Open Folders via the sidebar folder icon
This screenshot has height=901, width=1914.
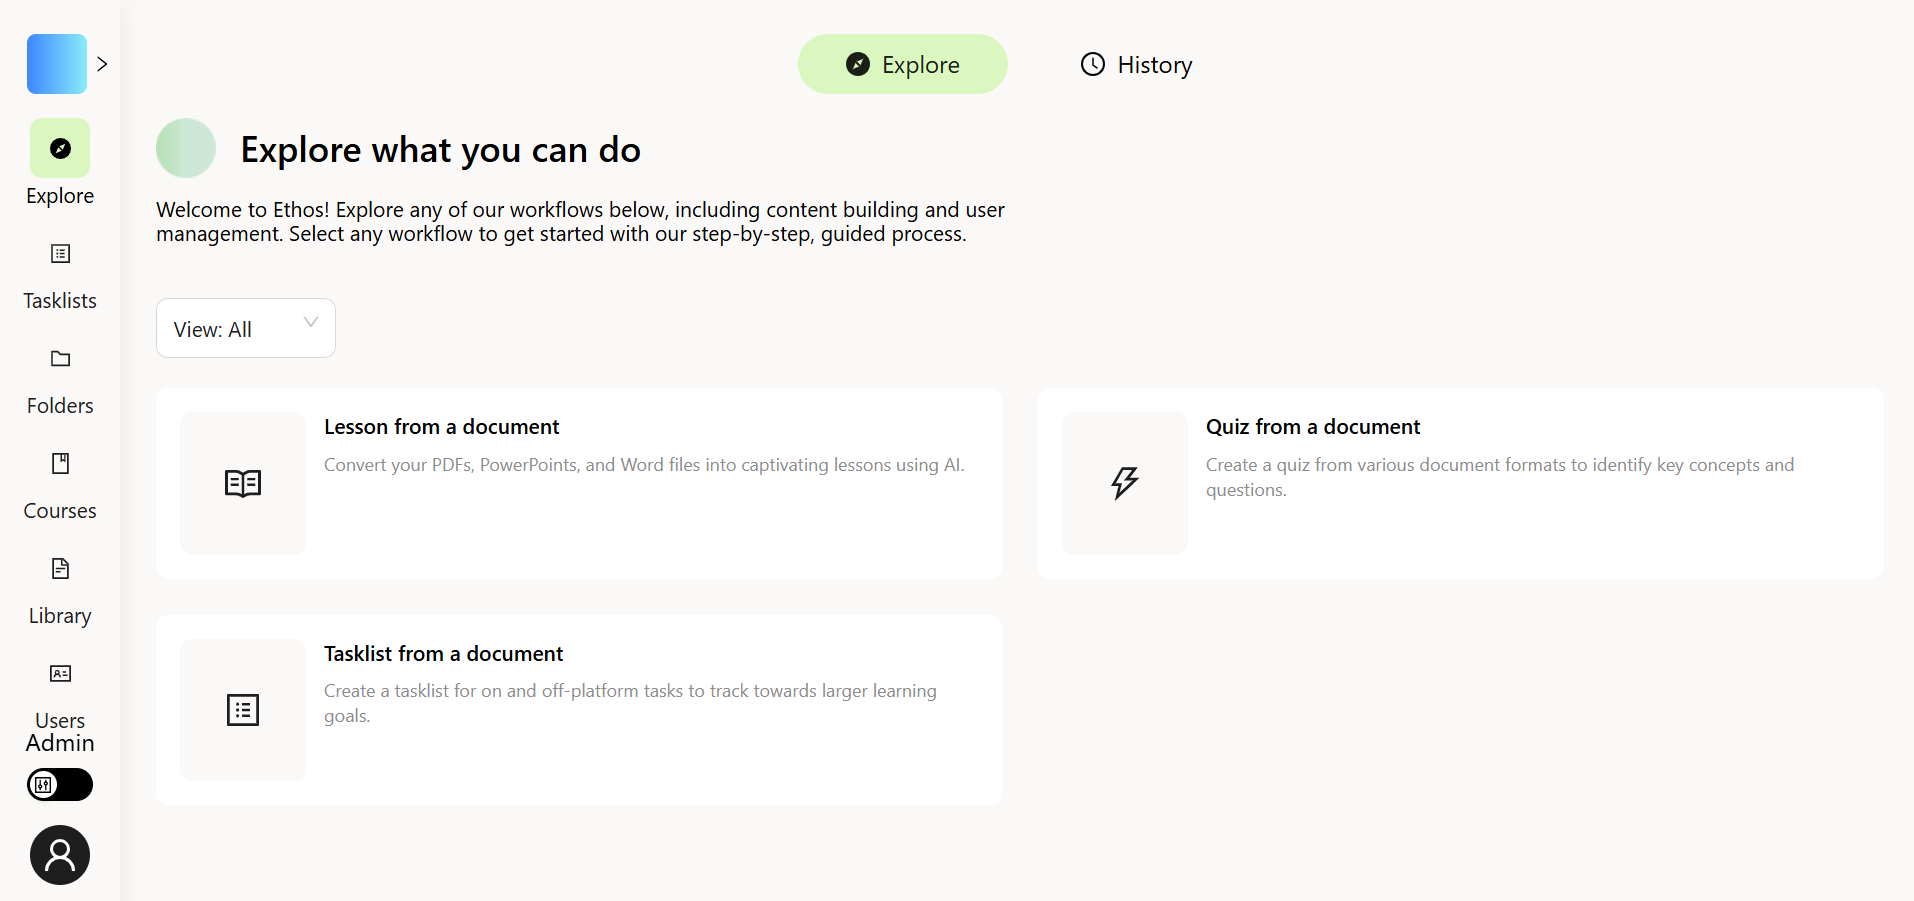tap(60, 359)
